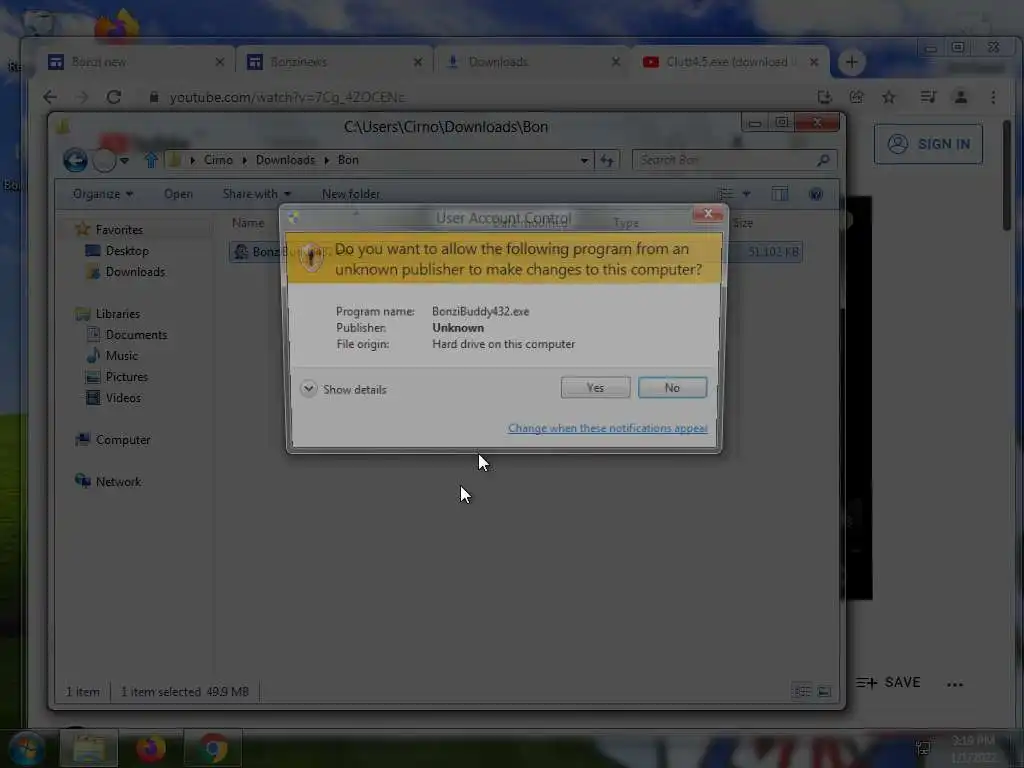Select Cirno in the address breadcrumb
The width and height of the screenshot is (1024, 768).
point(218,160)
